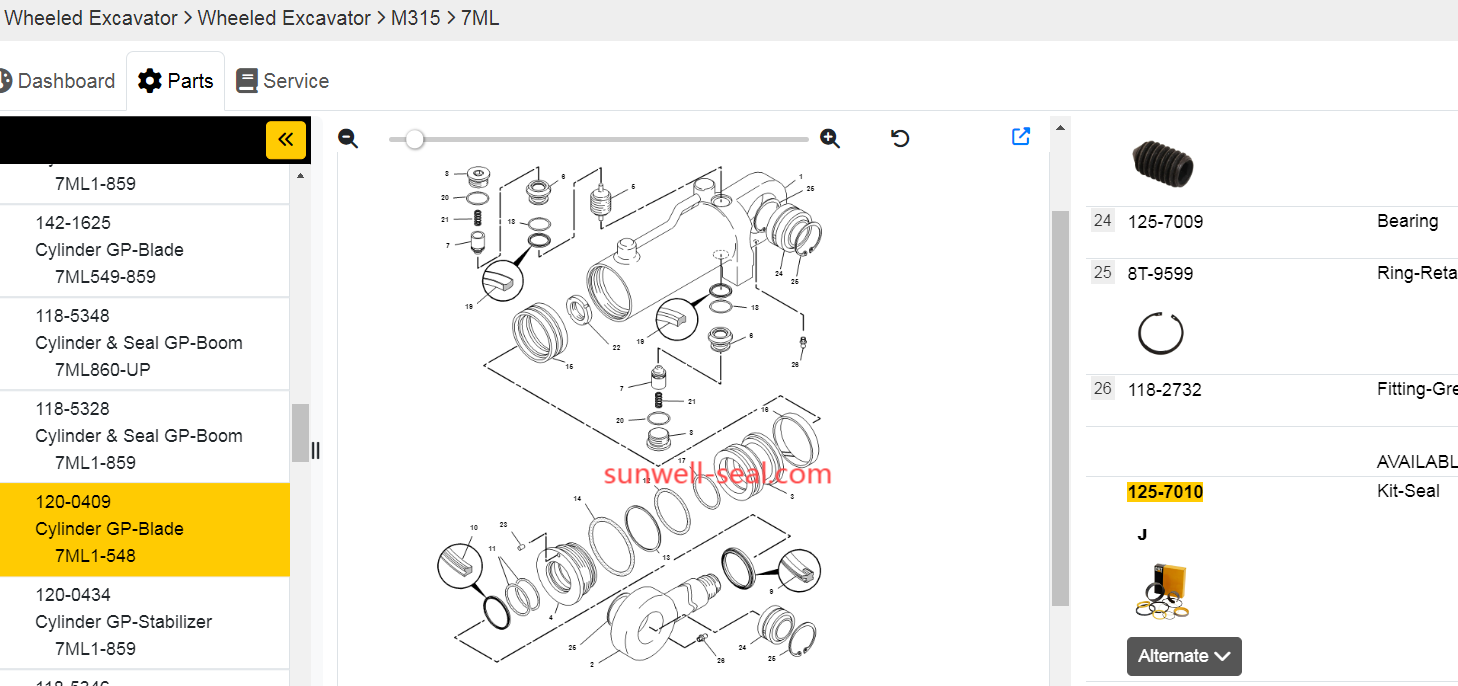The width and height of the screenshot is (1458, 686).
Task: Select 118-5348 Cylinder & Seal GP-Boom
Action: 138,343
